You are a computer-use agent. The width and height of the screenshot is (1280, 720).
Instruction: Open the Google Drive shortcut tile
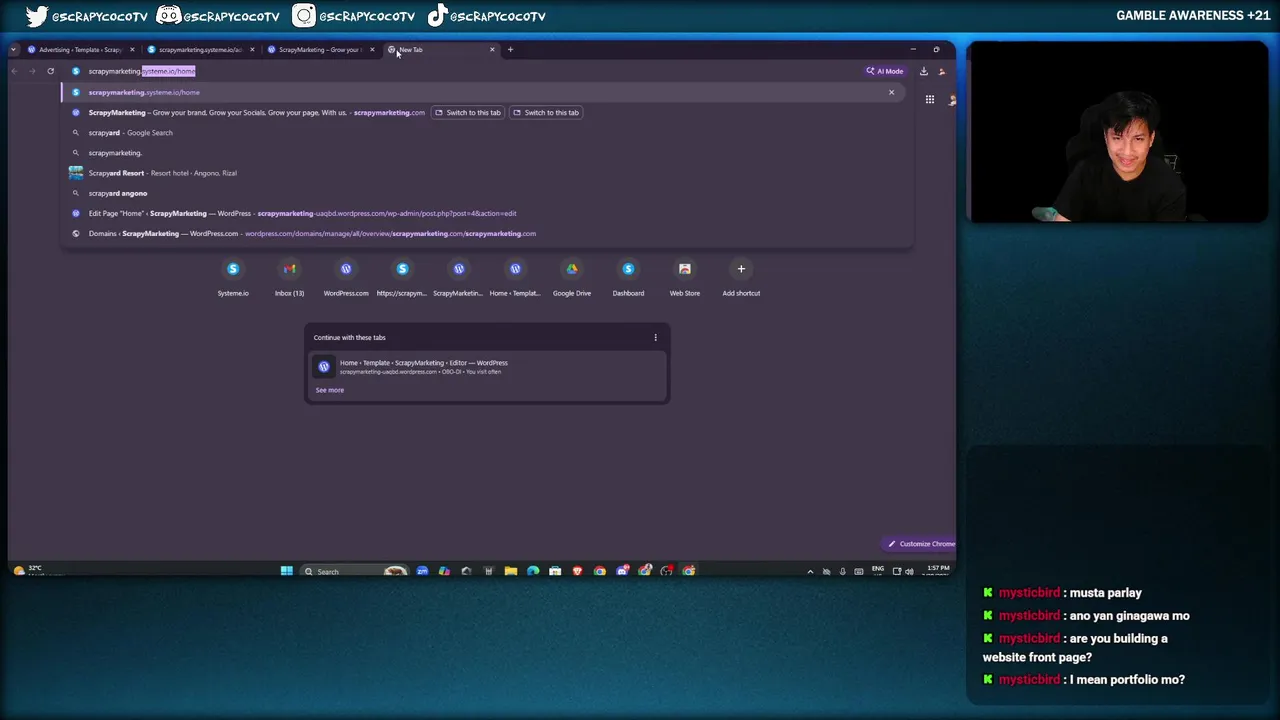tap(572, 277)
